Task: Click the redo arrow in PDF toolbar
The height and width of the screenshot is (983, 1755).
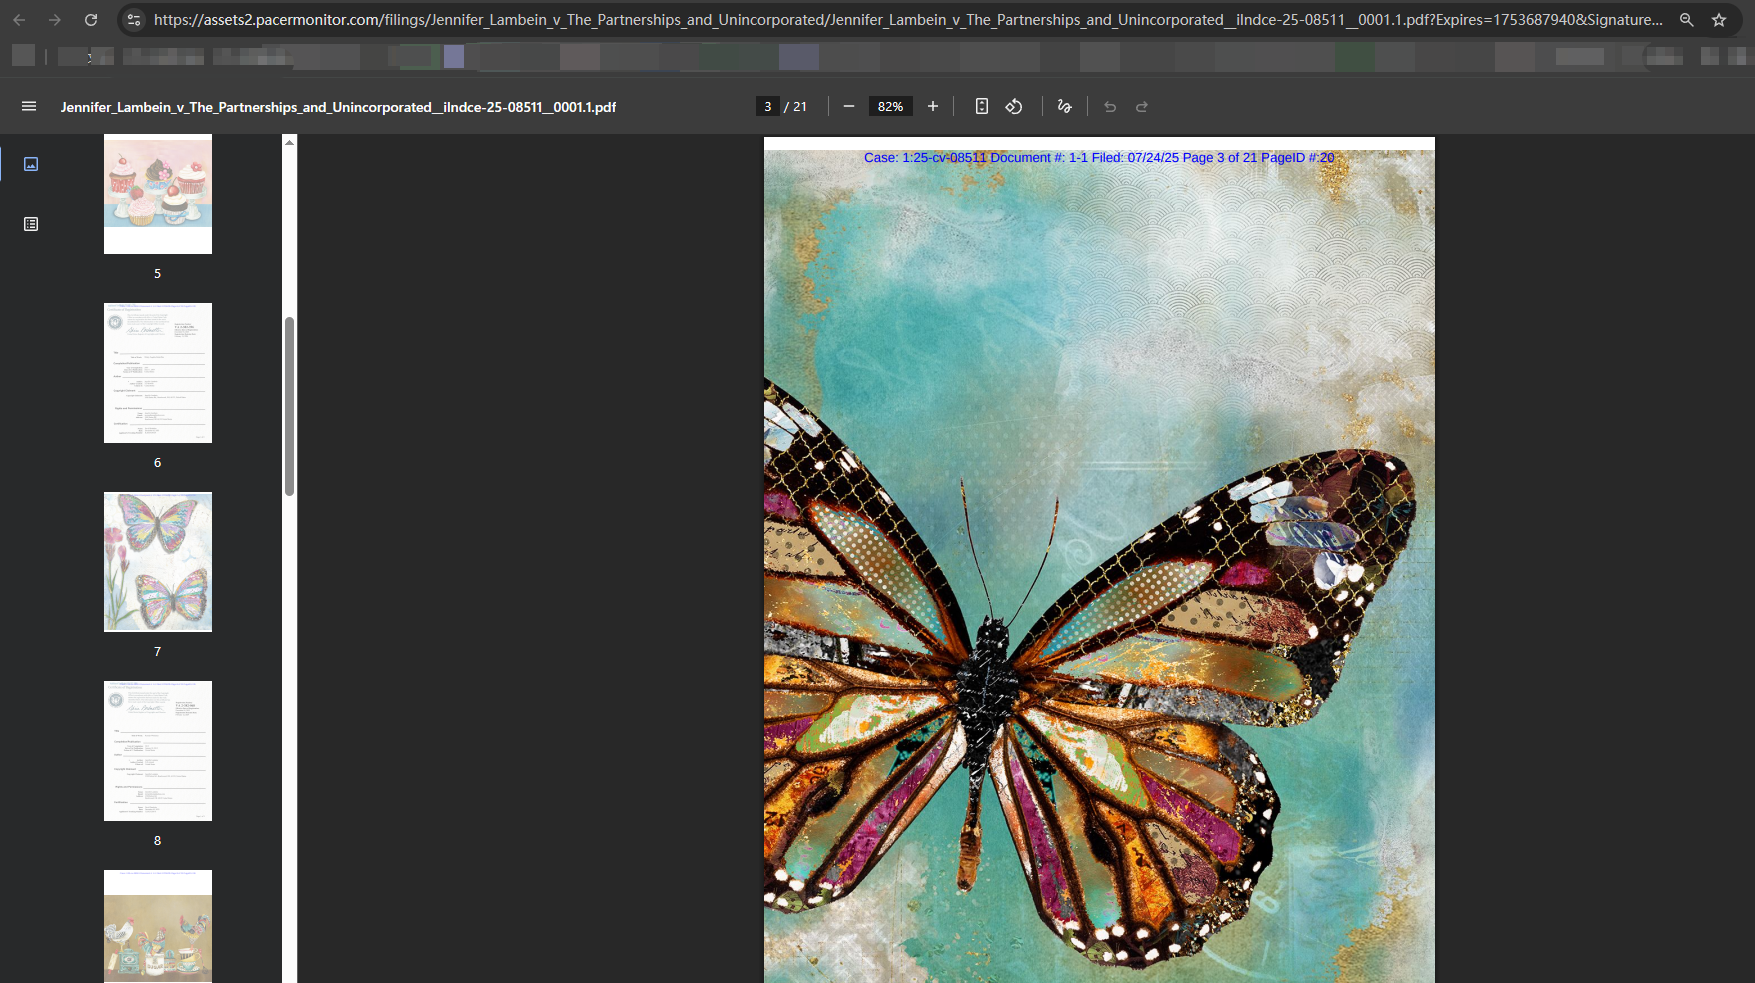Action: pyautogui.click(x=1142, y=106)
